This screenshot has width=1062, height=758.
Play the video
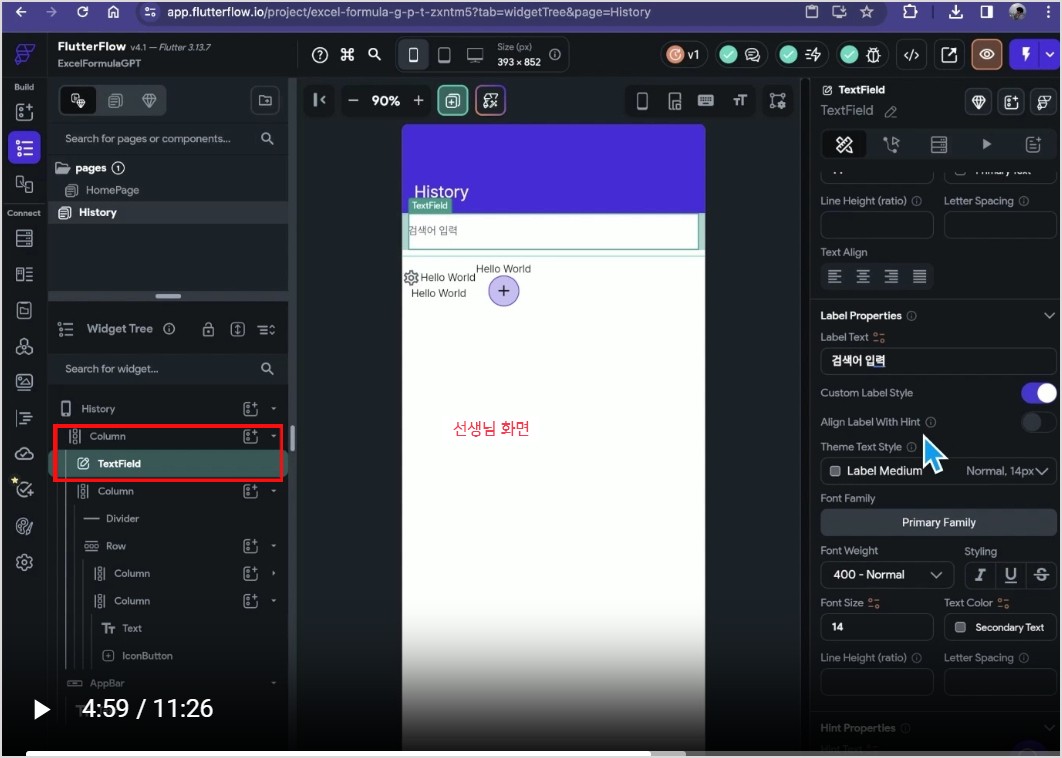[41, 709]
